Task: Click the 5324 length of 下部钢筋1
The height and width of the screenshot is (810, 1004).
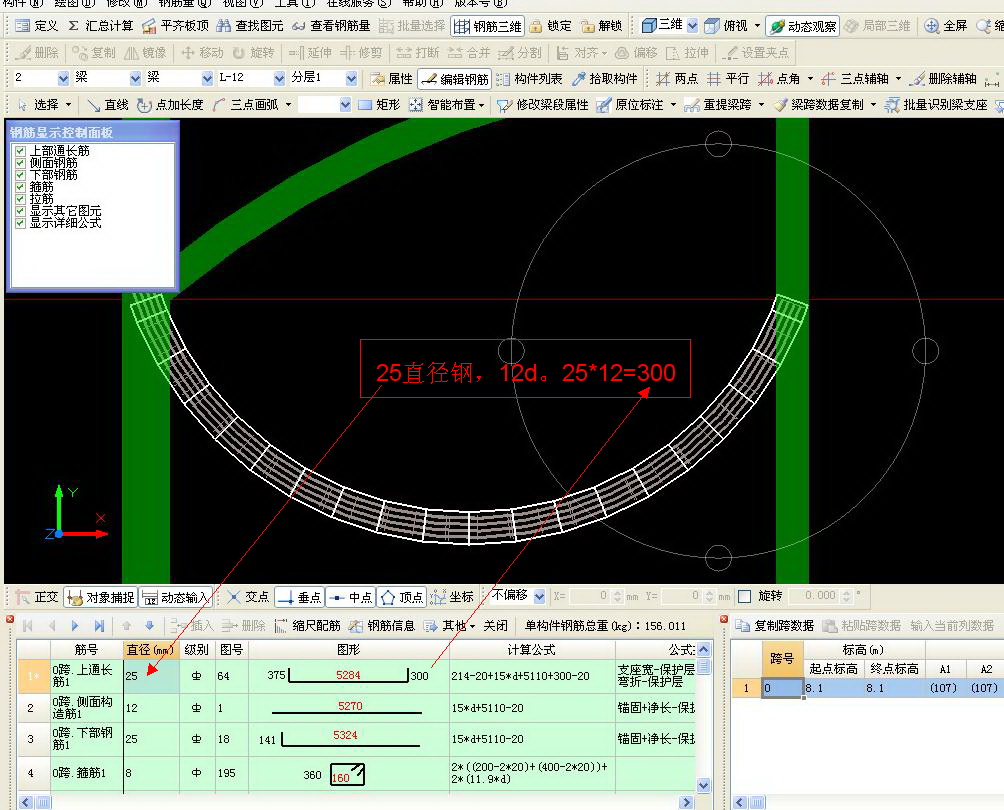Action: click(x=345, y=735)
